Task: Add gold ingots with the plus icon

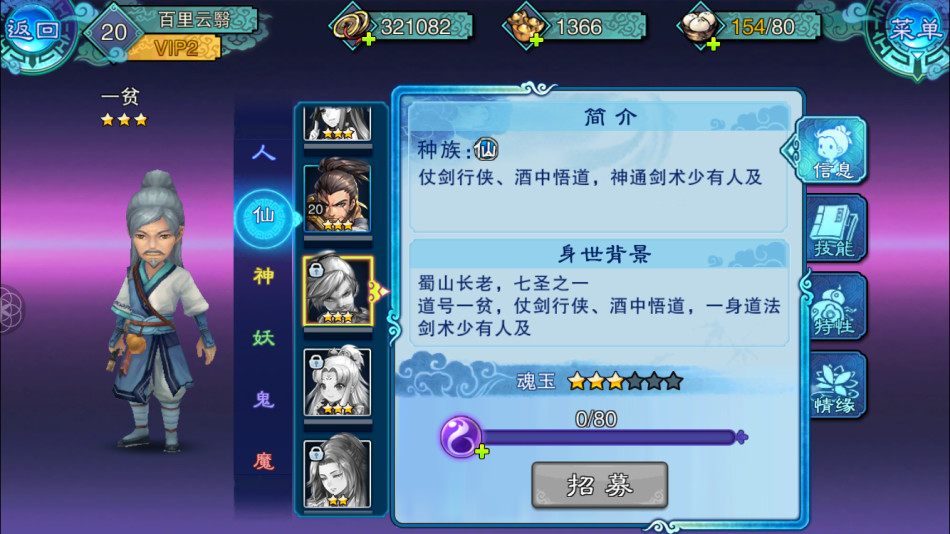Action: click(x=536, y=41)
